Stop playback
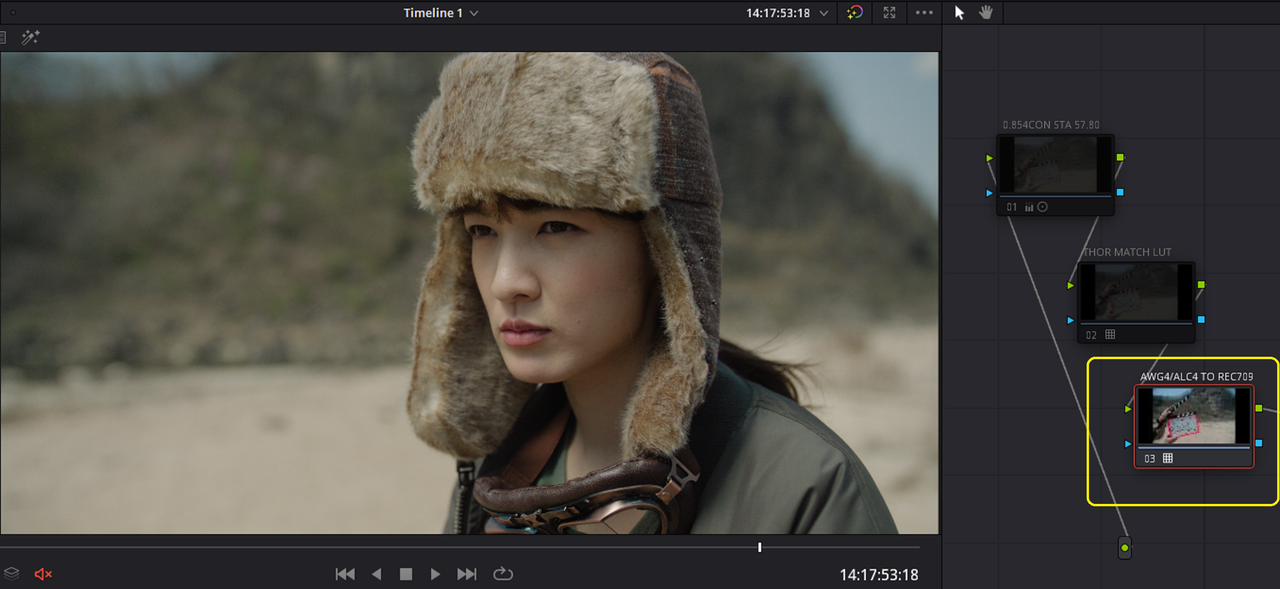 point(406,574)
